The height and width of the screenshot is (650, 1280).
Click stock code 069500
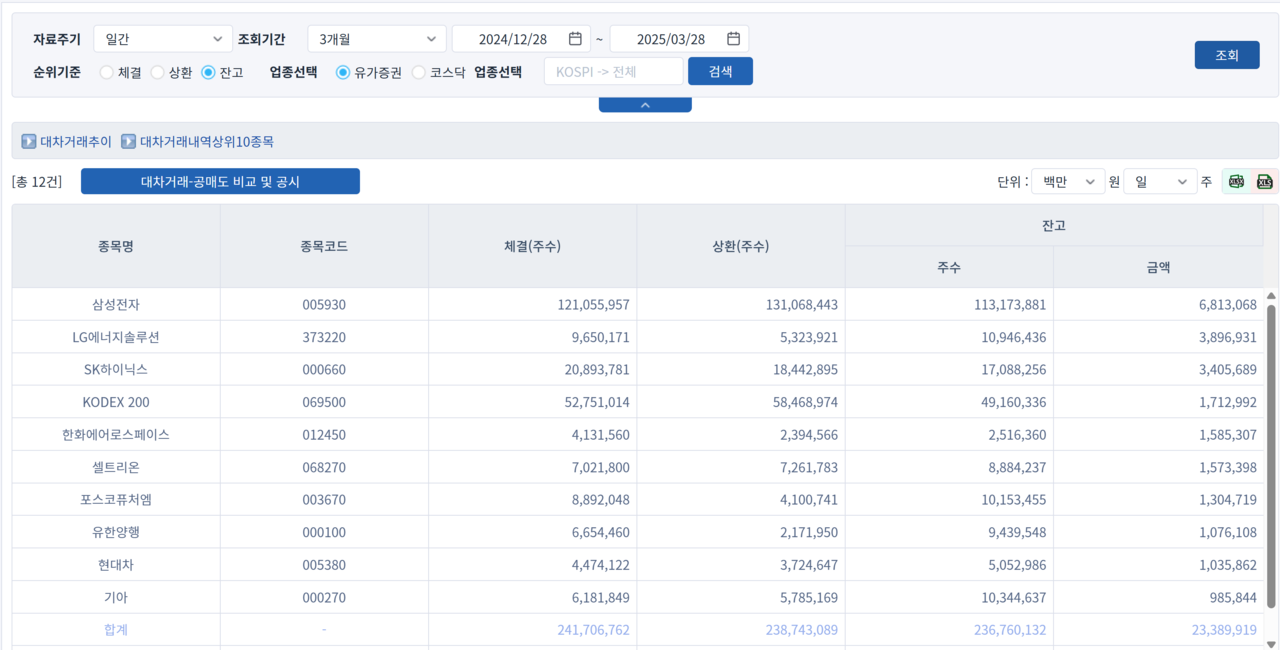click(x=324, y=402)
